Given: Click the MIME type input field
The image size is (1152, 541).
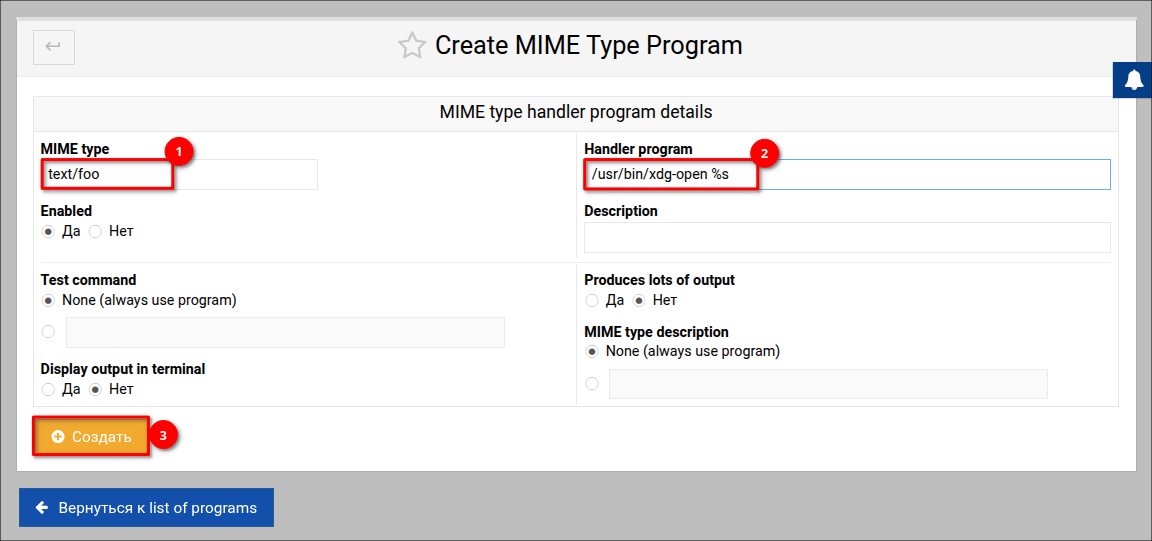Looking at the screenshot, I should (178, 174).
